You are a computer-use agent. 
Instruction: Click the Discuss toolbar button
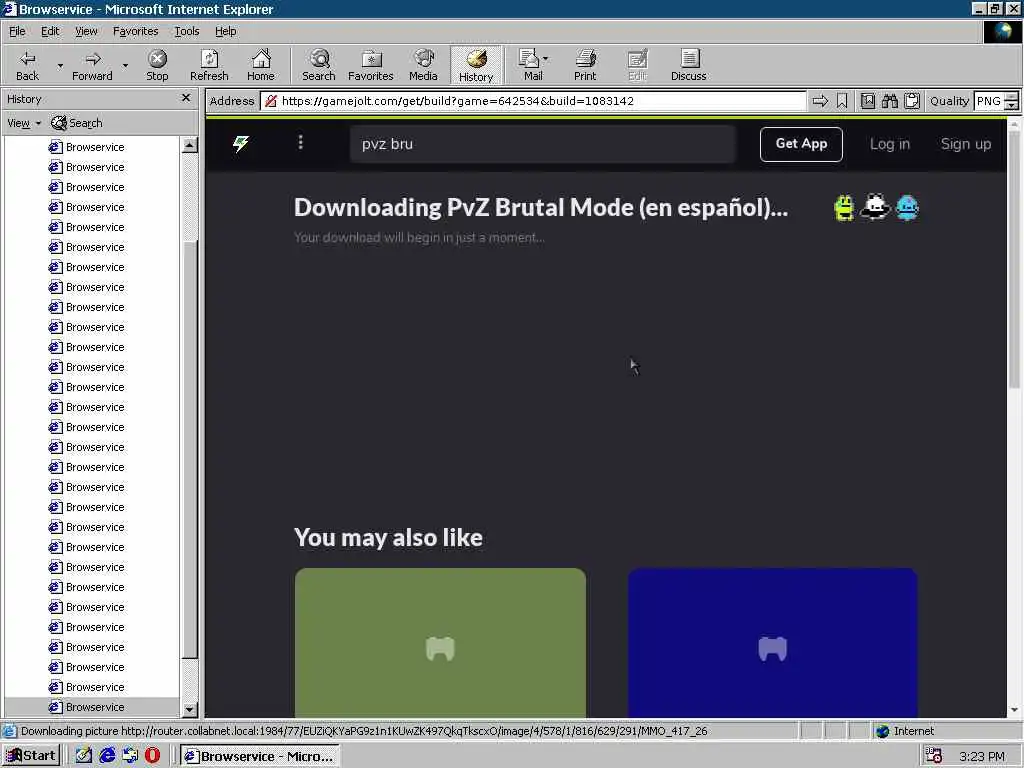coord(688,65)
